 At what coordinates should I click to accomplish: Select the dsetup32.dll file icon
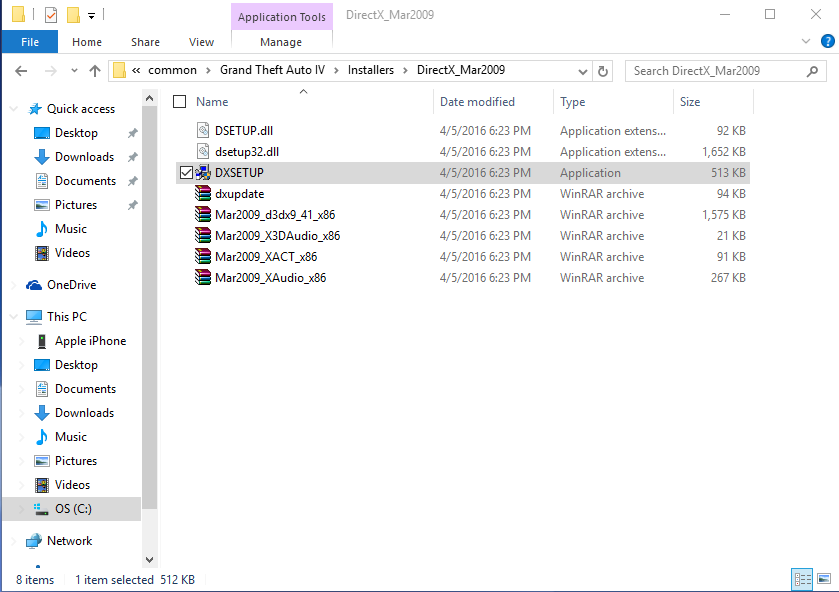pos(203,151)
